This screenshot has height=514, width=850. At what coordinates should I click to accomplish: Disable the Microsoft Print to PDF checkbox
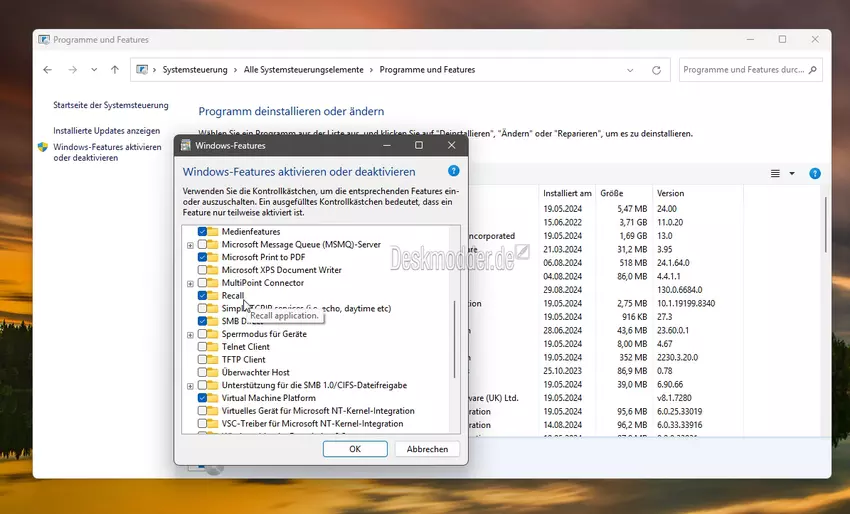coord(202,257)
